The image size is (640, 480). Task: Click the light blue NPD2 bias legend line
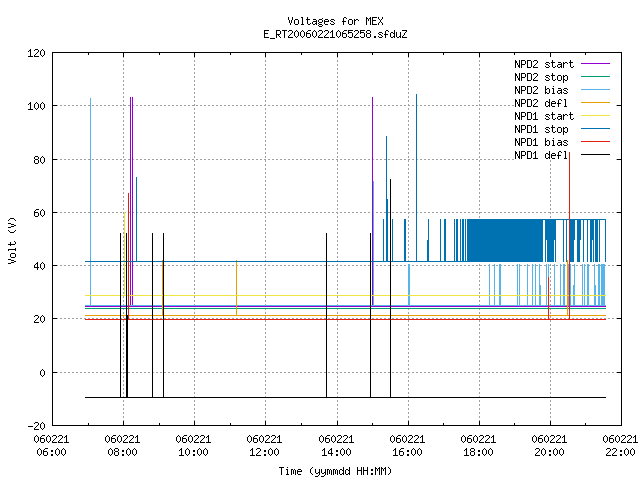click(596, 90)
